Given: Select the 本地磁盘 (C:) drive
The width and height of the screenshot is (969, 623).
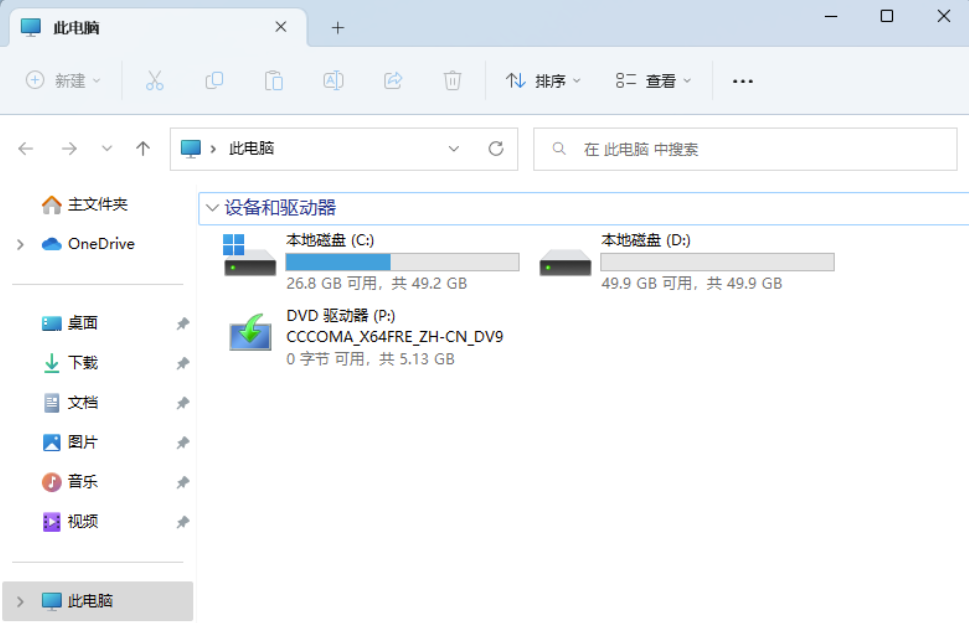Looking at the screenshot, I should coord(371,262).
